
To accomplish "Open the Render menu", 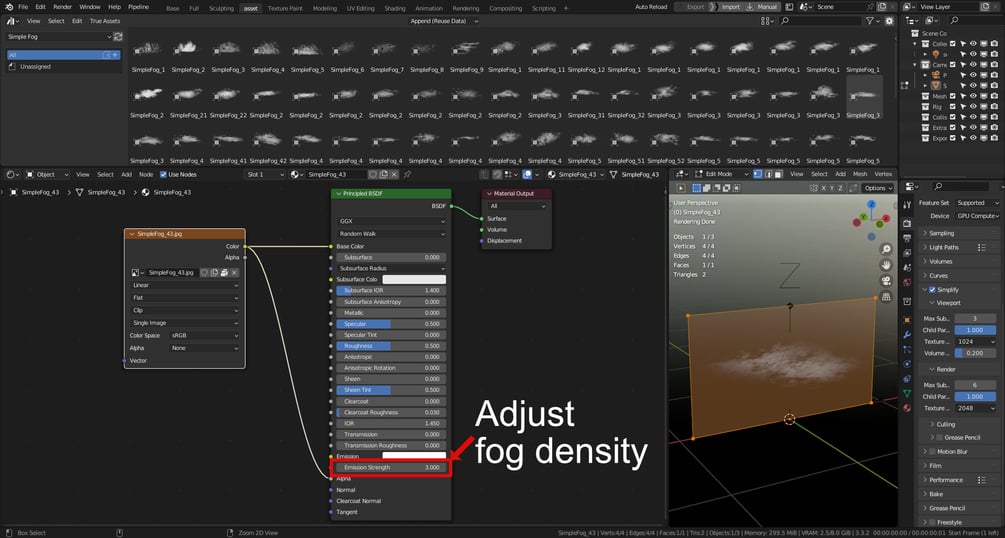I will point(63,6).
